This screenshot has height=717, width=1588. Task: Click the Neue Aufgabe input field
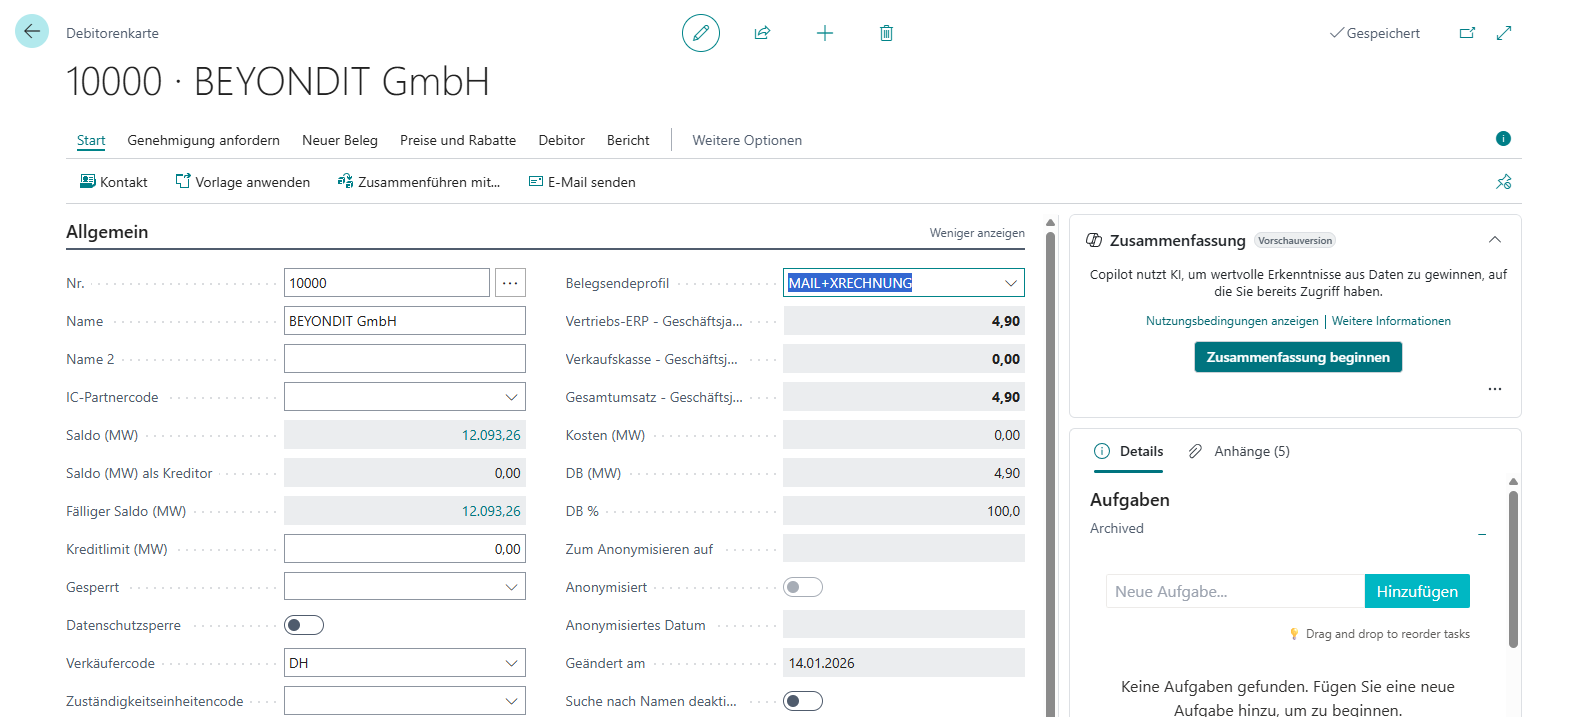(x=1235, y=591)
